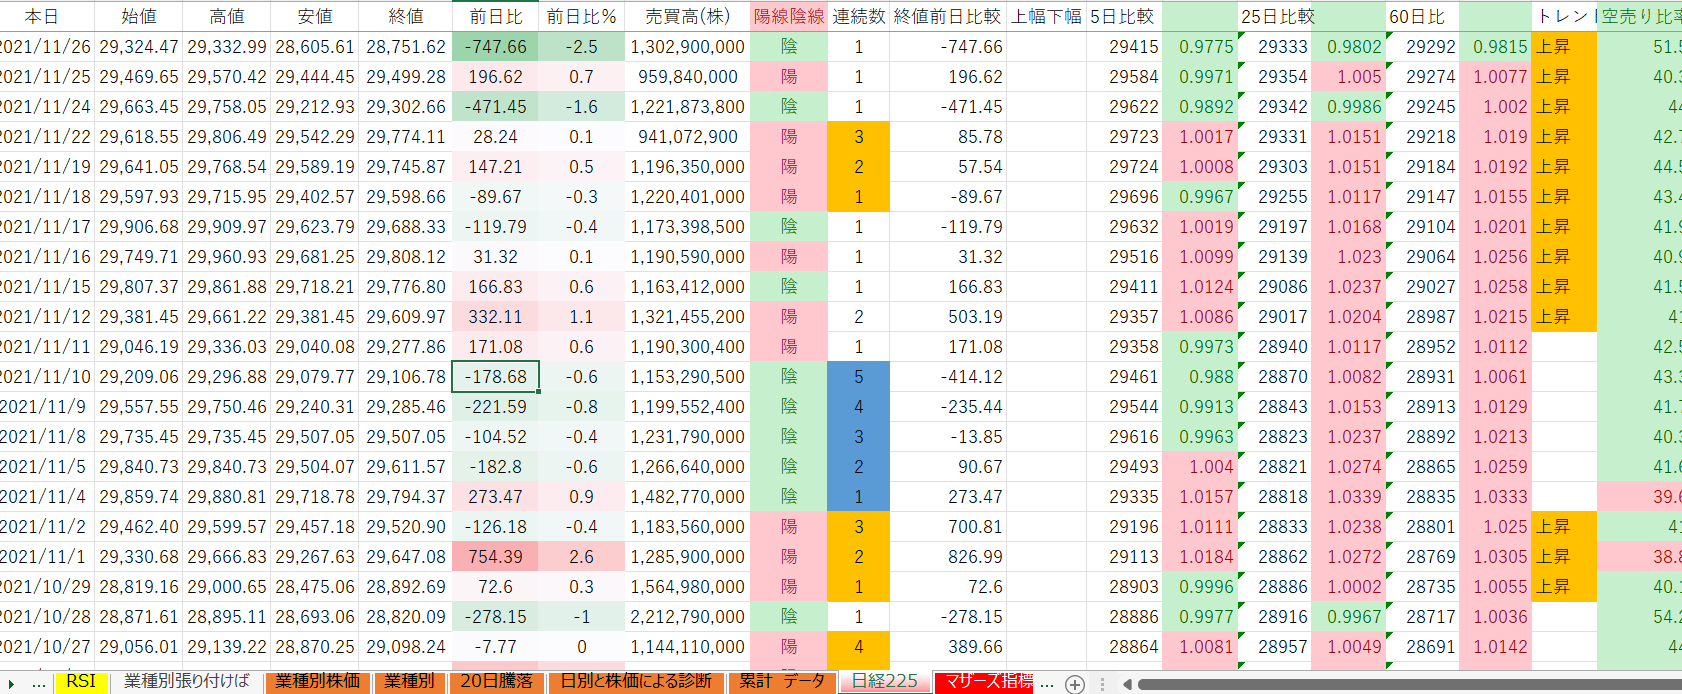Screen dimensions: 1682x694
Task: Click the opening price 29,324.47
Action: (x=139, y=47)
